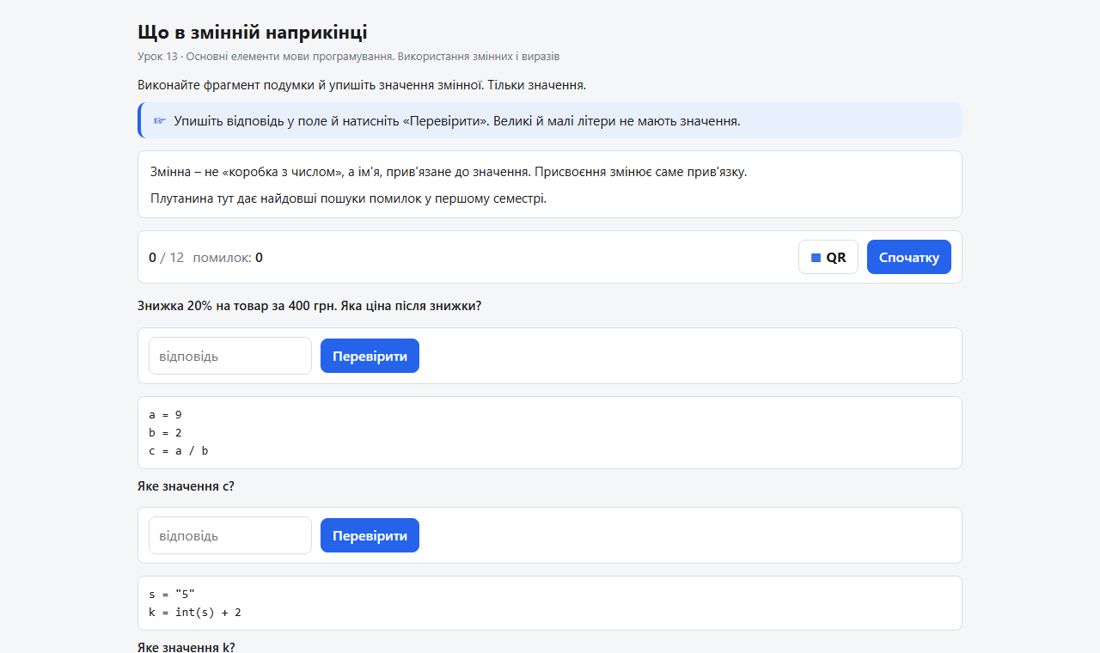The image size is (1100, 653).
Task: Click the question 'Яке значення k?'
Action: [x=186, y=647]
